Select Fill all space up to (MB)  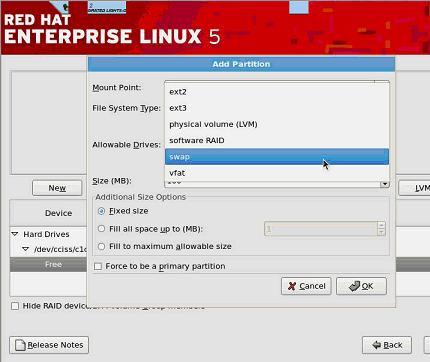point(101,229)
